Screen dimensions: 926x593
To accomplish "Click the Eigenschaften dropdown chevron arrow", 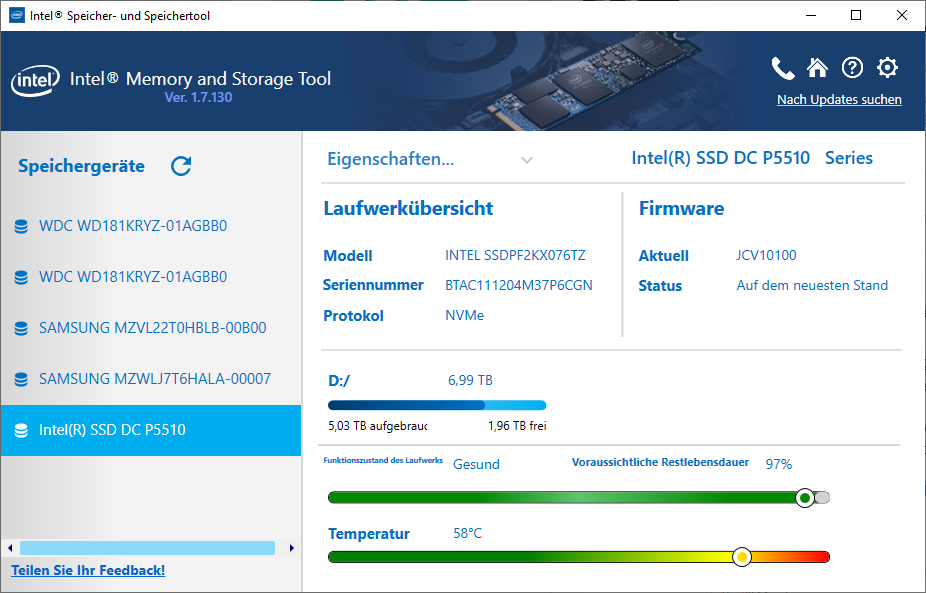I will coord(527,160).
